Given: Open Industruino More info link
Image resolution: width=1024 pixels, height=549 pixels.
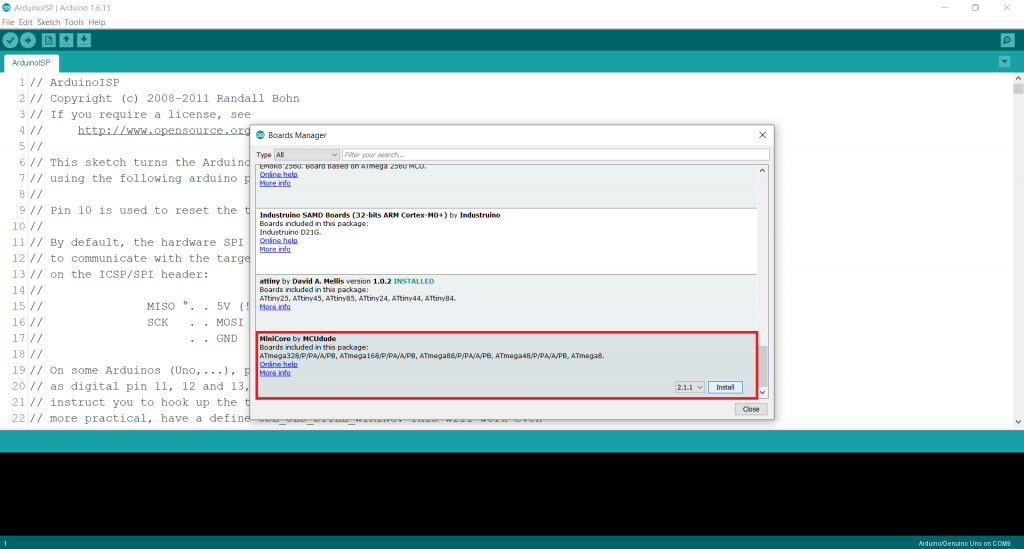Looking at the screenshot, I should tap(275, 249).
